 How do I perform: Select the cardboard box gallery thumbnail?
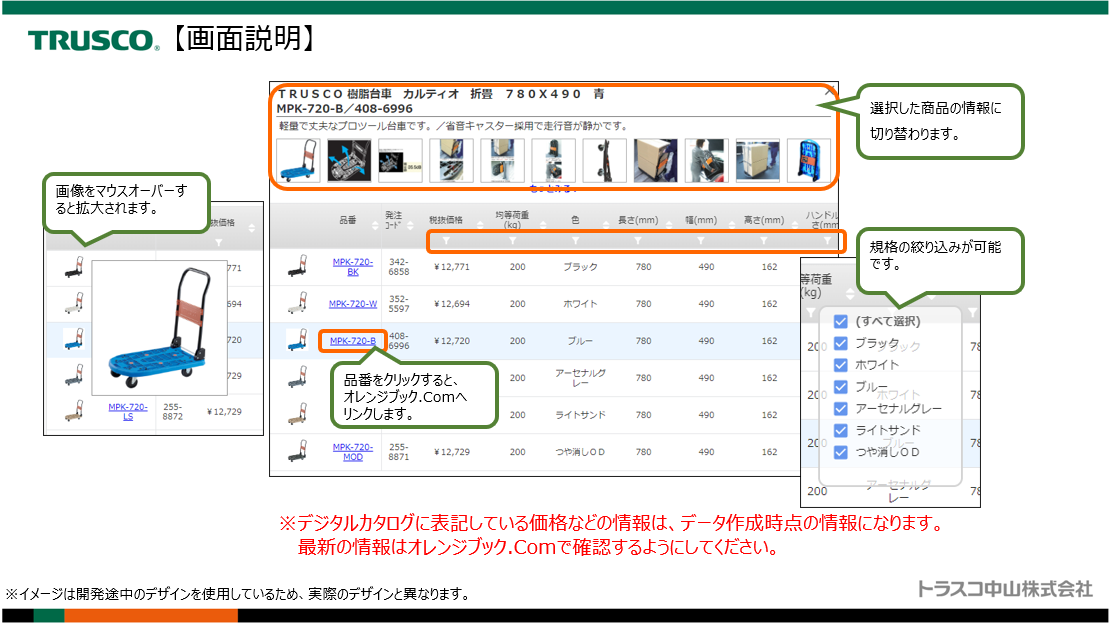pyautogui.click(x=655, y=160)
